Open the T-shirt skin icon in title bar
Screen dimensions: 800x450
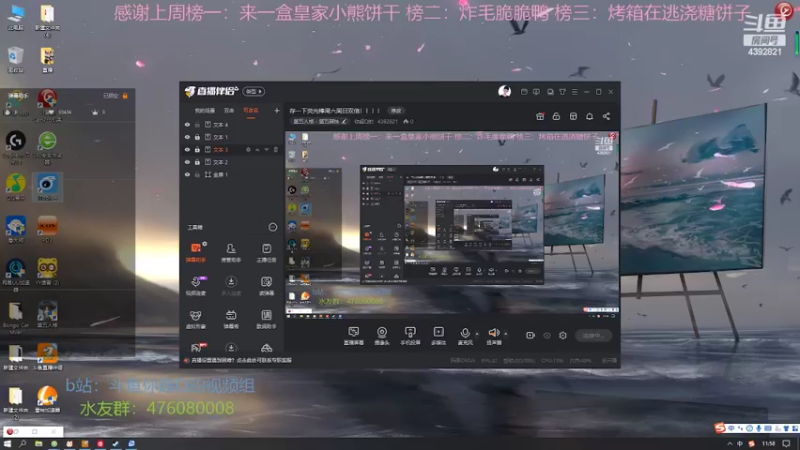(562, 92)
